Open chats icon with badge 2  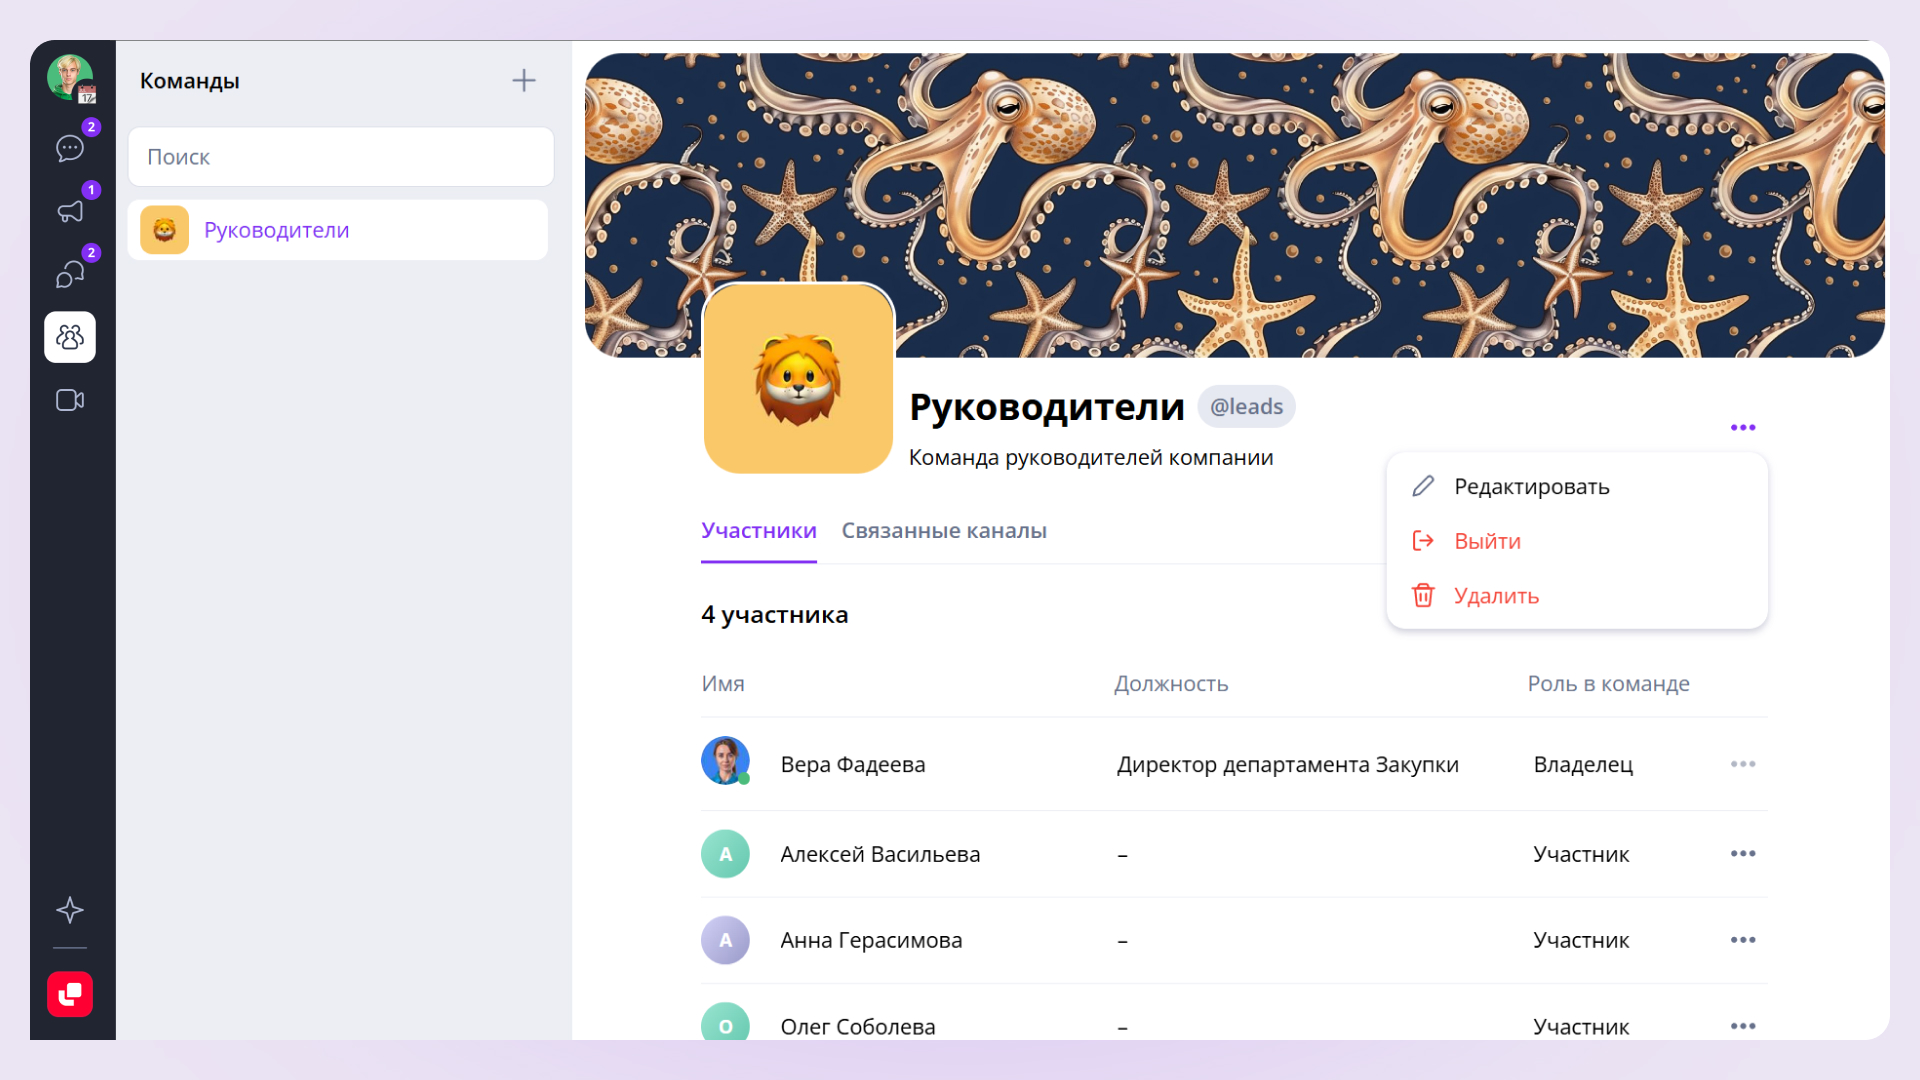pos(70,148)
